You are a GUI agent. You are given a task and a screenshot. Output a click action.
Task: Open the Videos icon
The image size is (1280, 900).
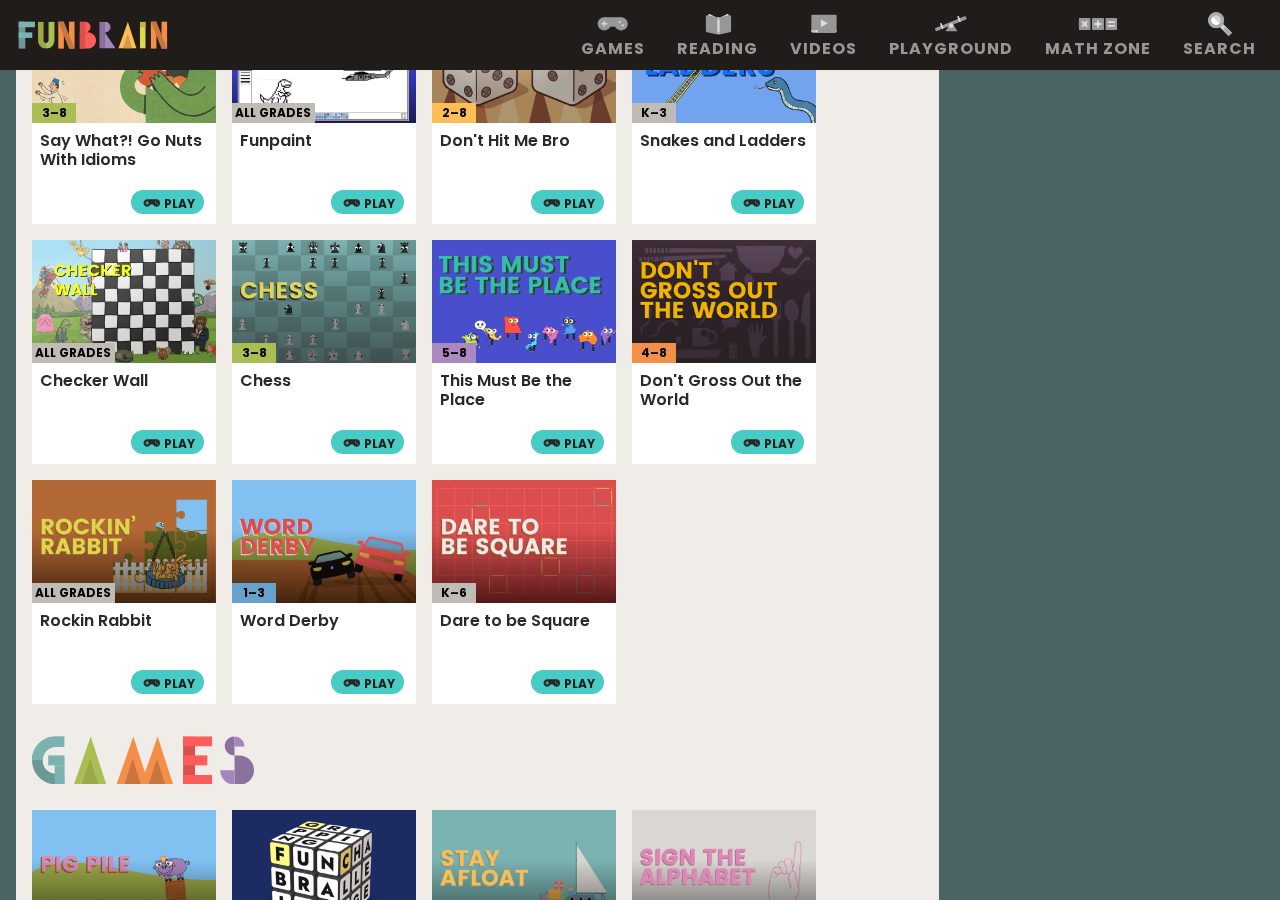823,24
